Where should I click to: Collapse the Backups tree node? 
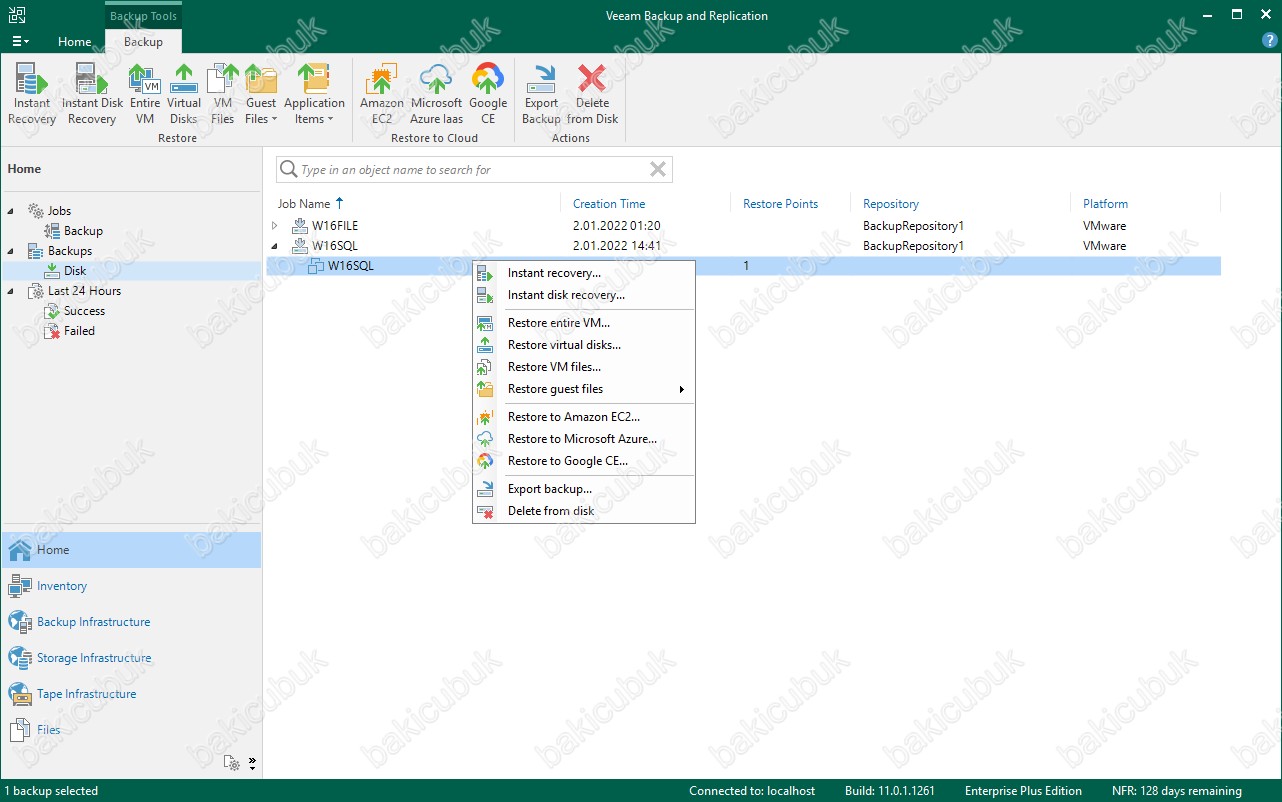point(11,251)
